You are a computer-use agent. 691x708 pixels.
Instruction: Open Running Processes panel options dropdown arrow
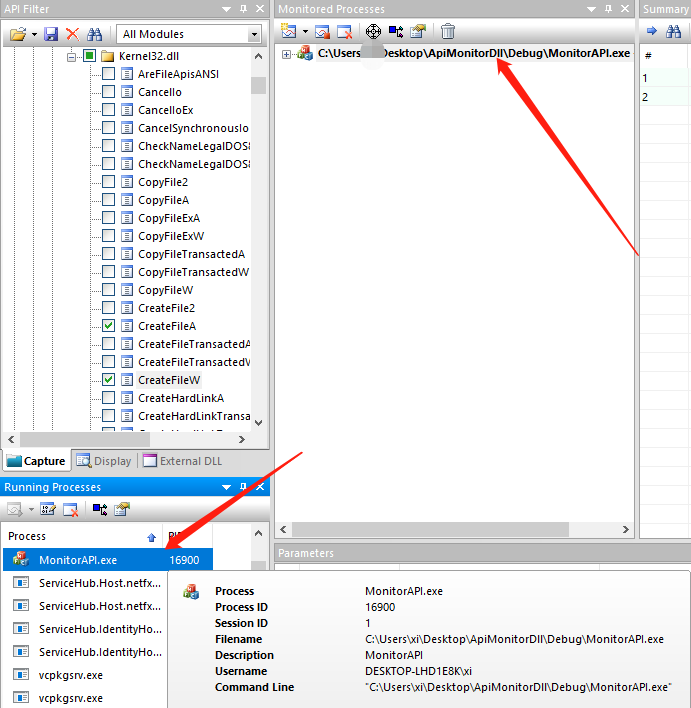pyautogui.click(x=227, y=487)
